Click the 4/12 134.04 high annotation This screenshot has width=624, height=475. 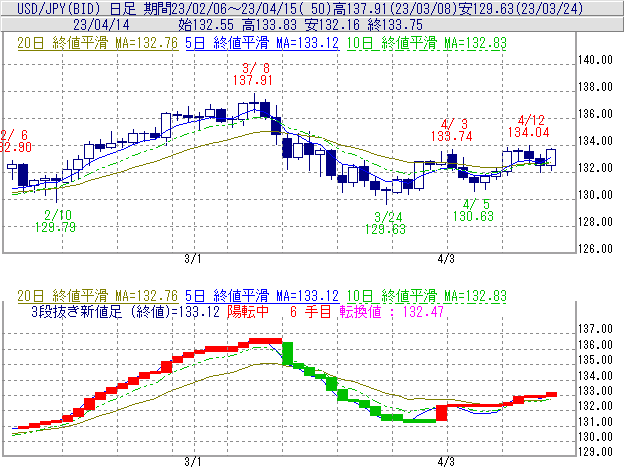coord(529,126)
